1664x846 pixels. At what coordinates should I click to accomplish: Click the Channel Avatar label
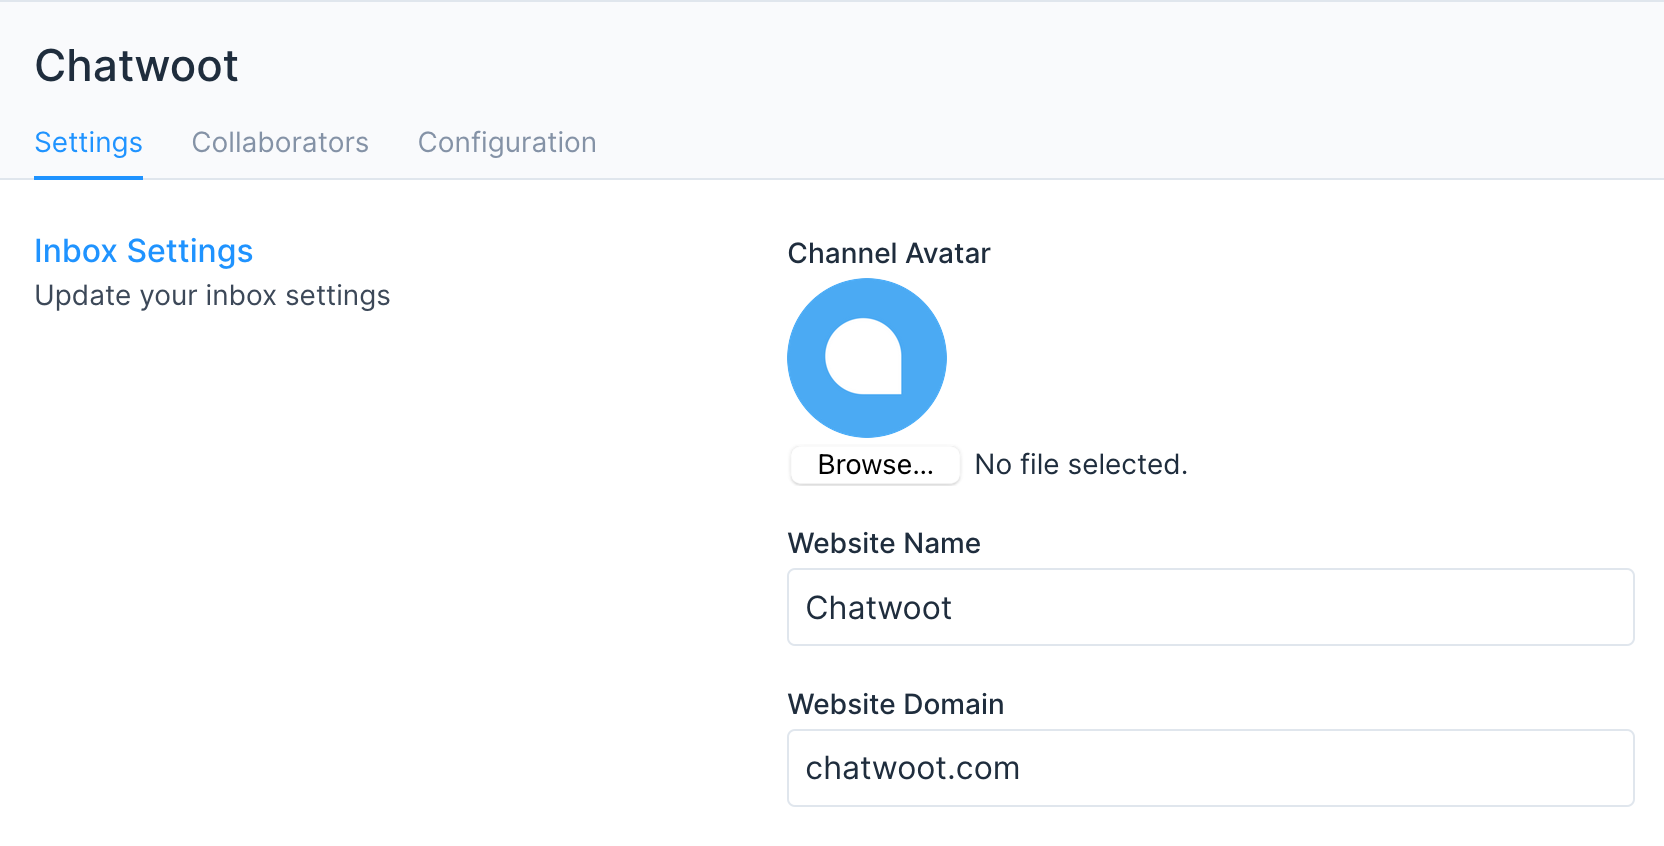tap(888, 253)
